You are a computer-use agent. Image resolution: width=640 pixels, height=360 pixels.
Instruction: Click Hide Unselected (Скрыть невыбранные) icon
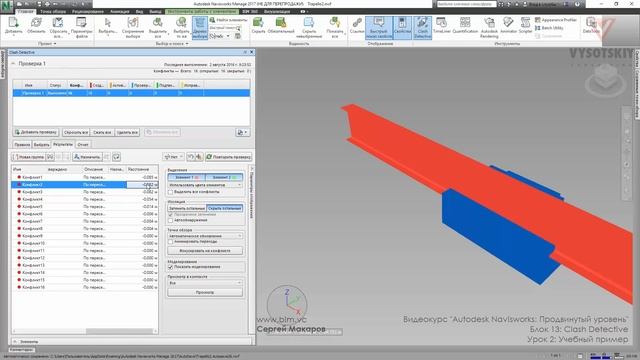tap(309, 23)
